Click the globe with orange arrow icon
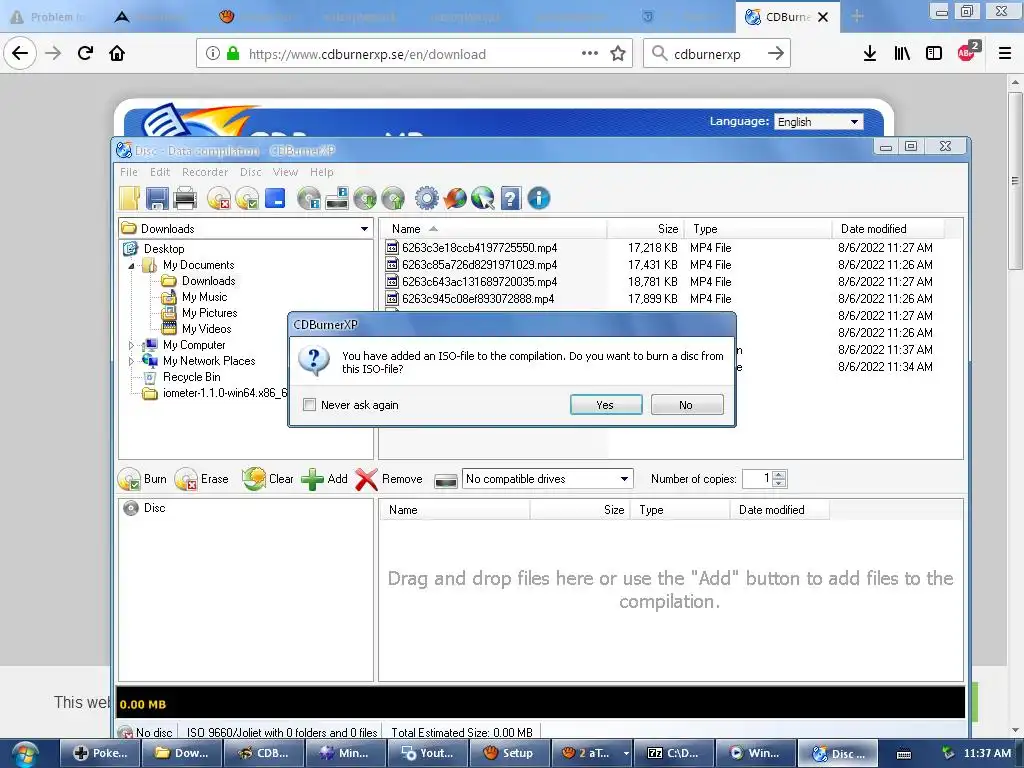 tap(455, 198)
